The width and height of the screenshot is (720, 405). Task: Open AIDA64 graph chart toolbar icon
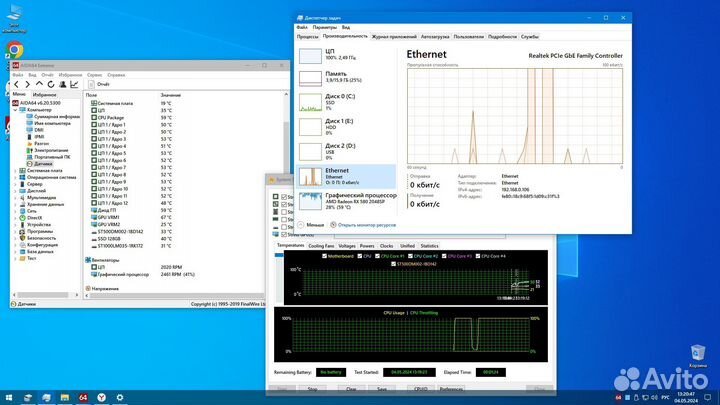pos(74,84)
